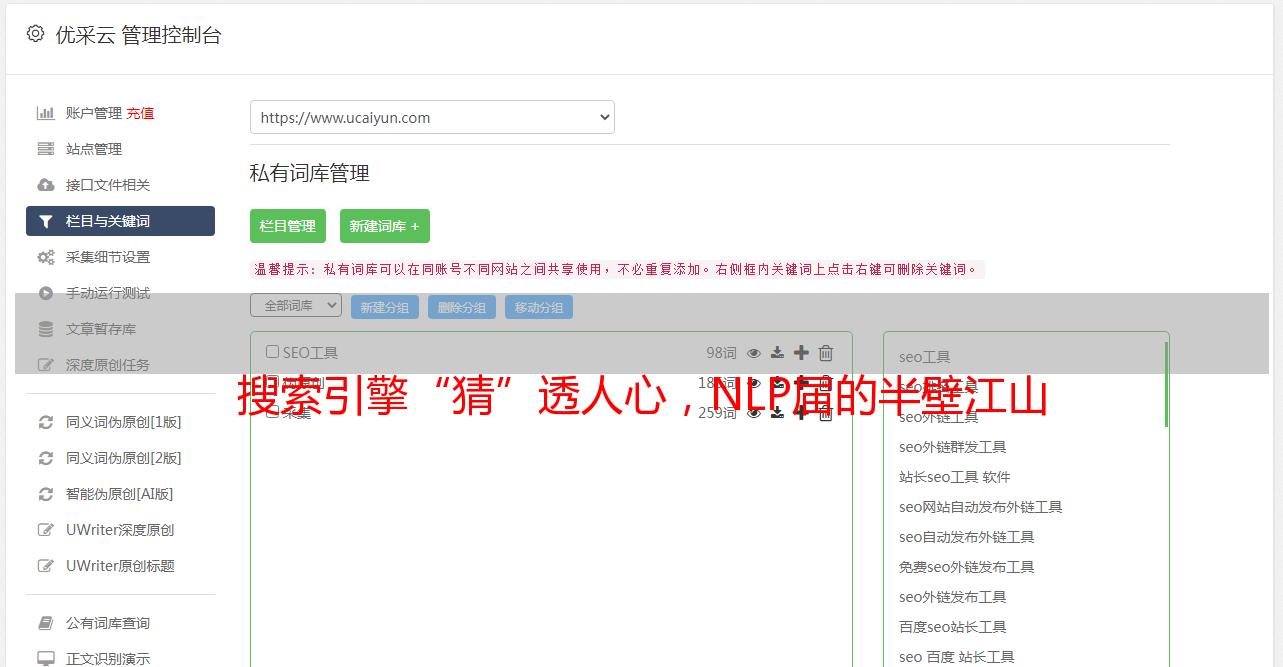Select keyword 站长seo工具 软件
1283x667 pixels.
954,477
